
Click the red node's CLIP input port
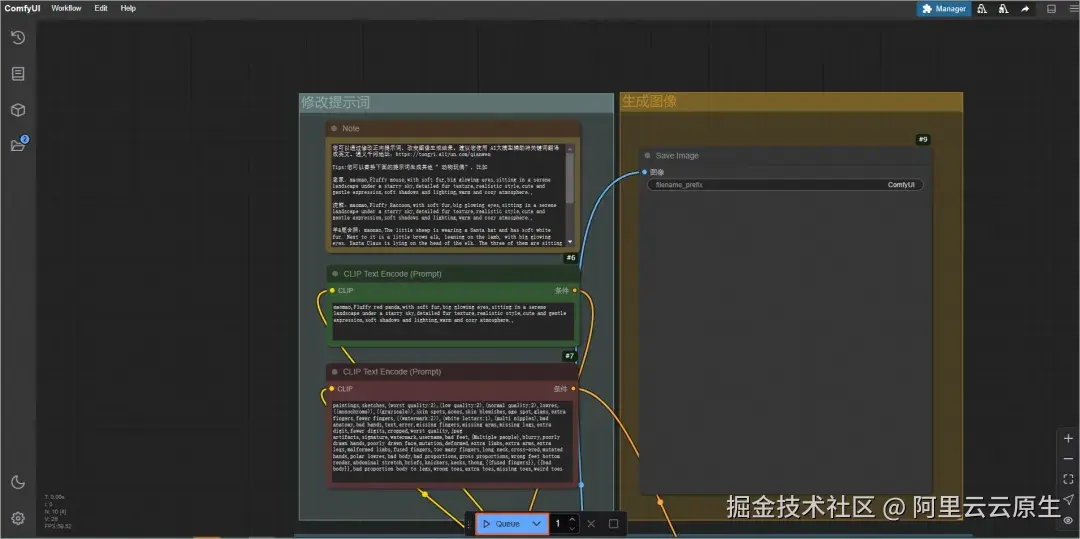pyautogui.click(x=332, y=388)
